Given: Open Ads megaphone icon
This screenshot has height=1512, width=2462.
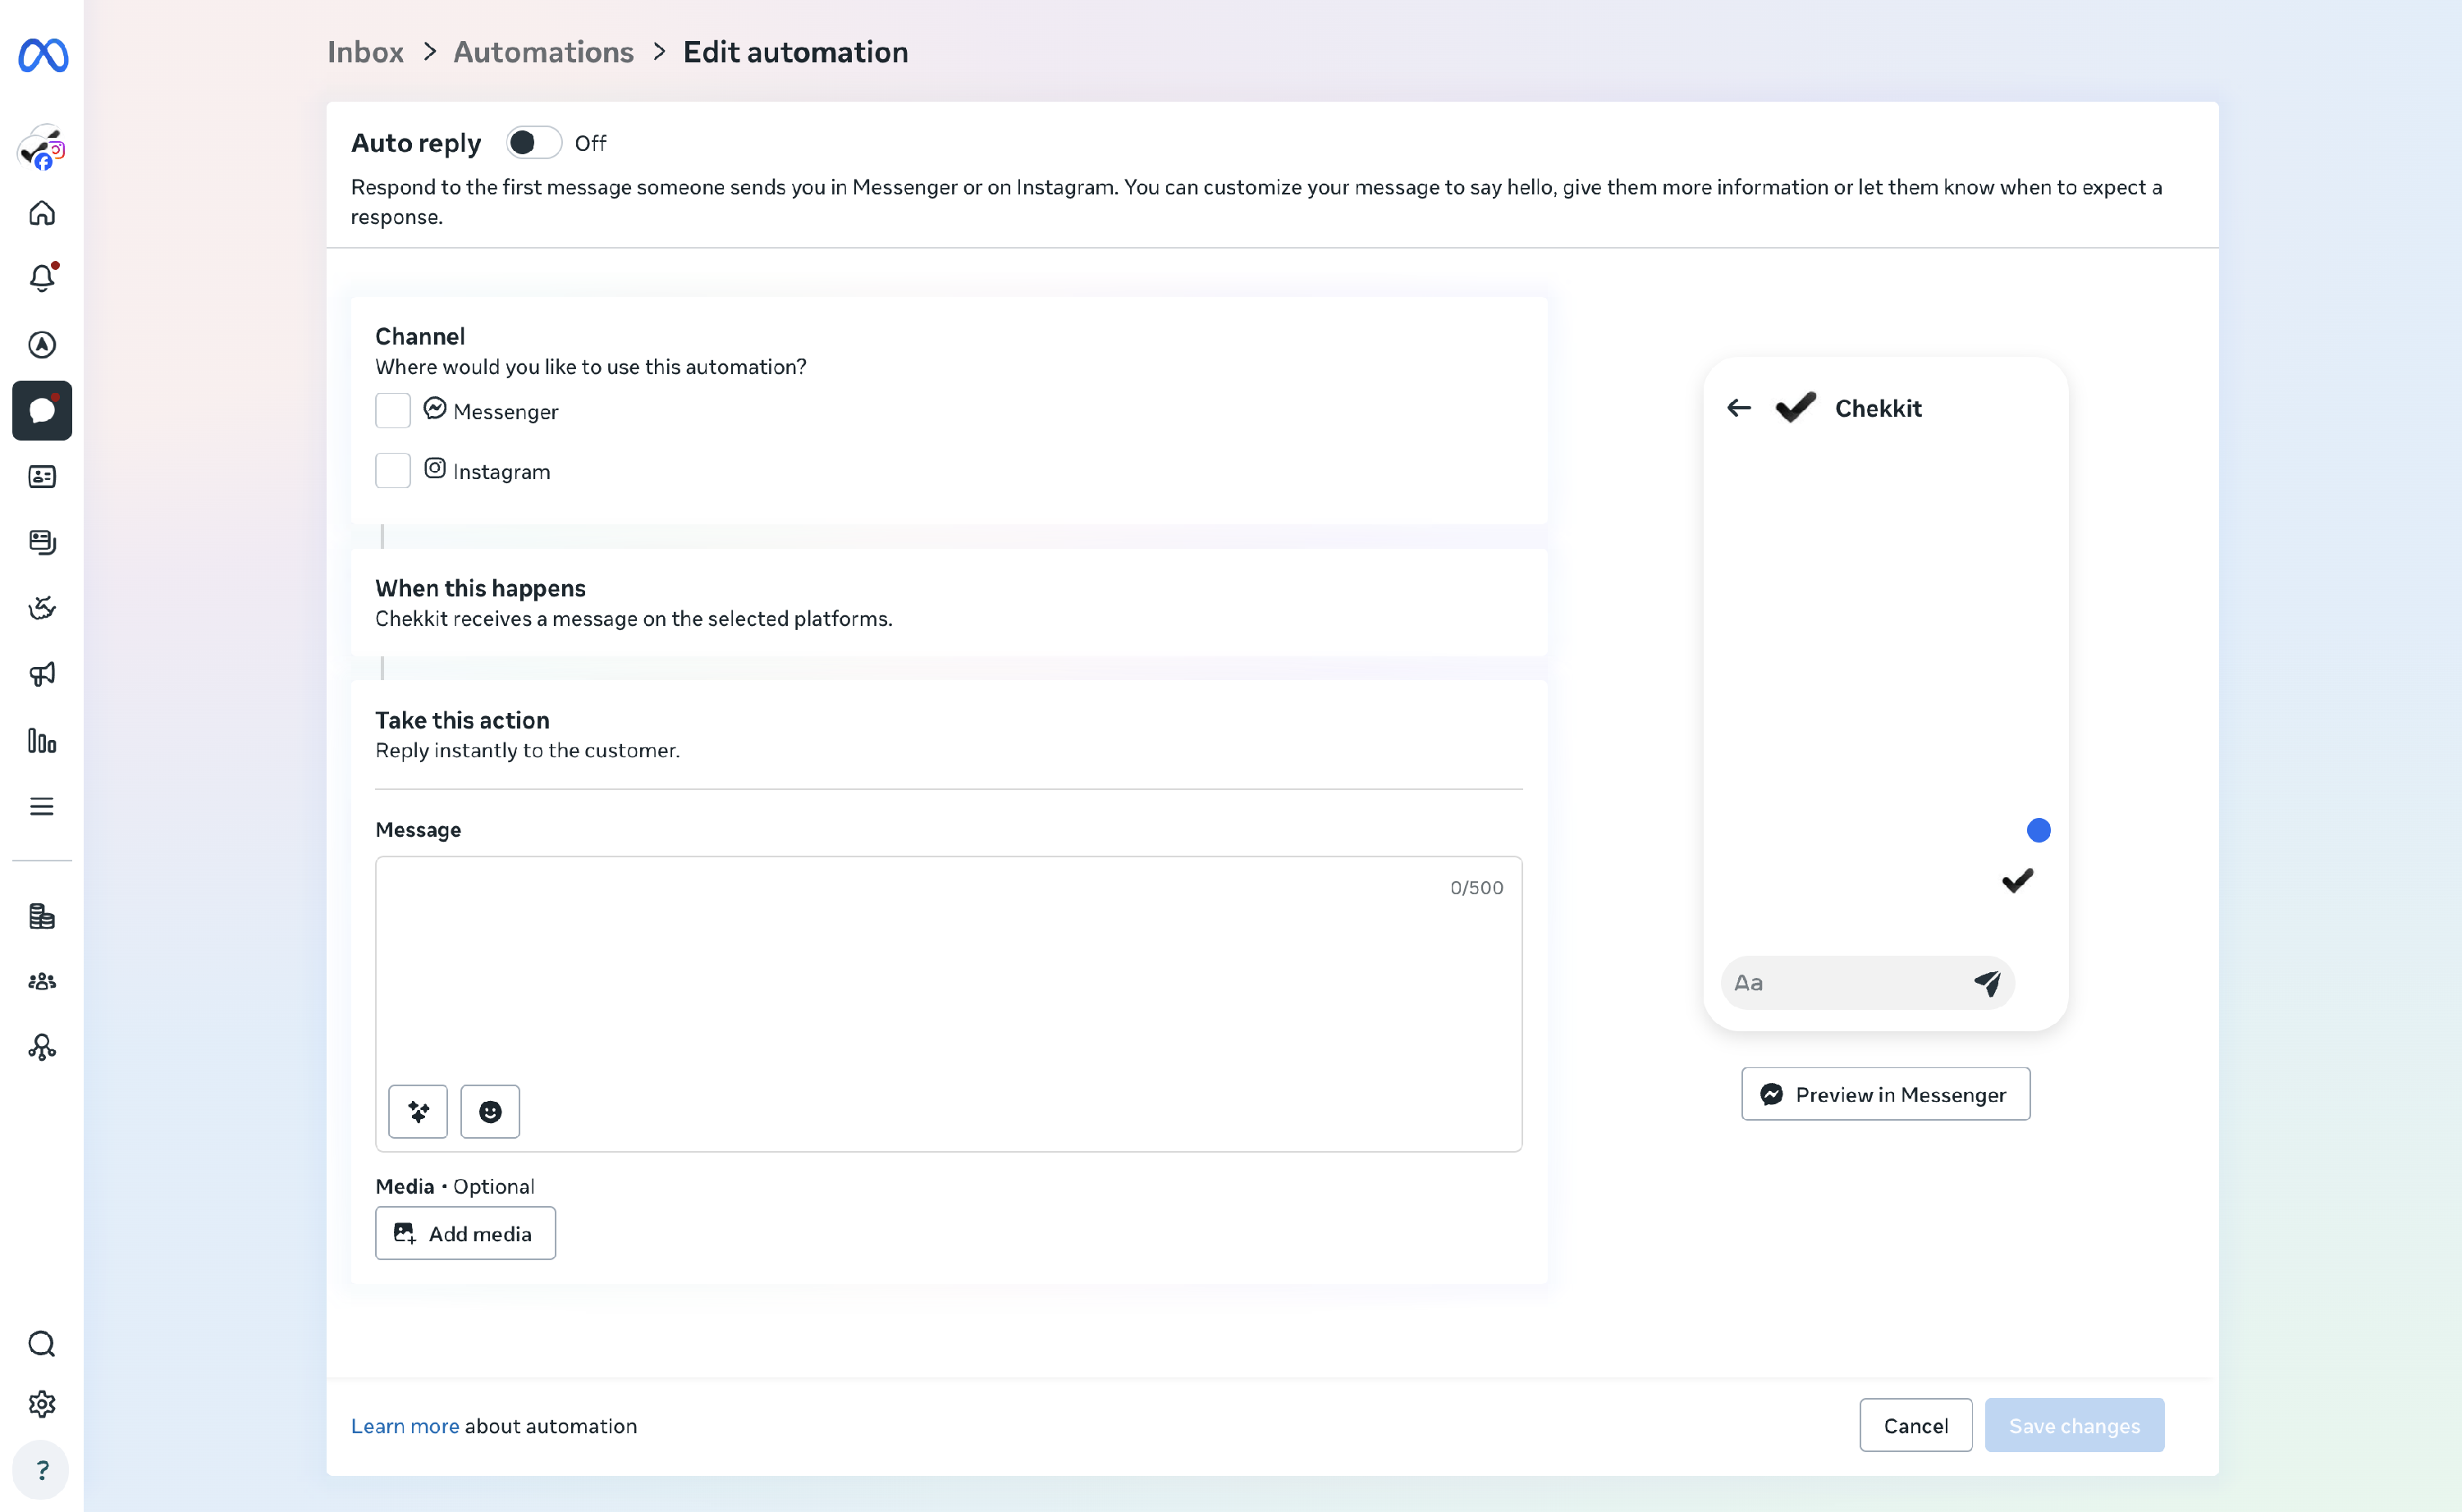Looking at the screenshot, I should [x=41, y=674].
